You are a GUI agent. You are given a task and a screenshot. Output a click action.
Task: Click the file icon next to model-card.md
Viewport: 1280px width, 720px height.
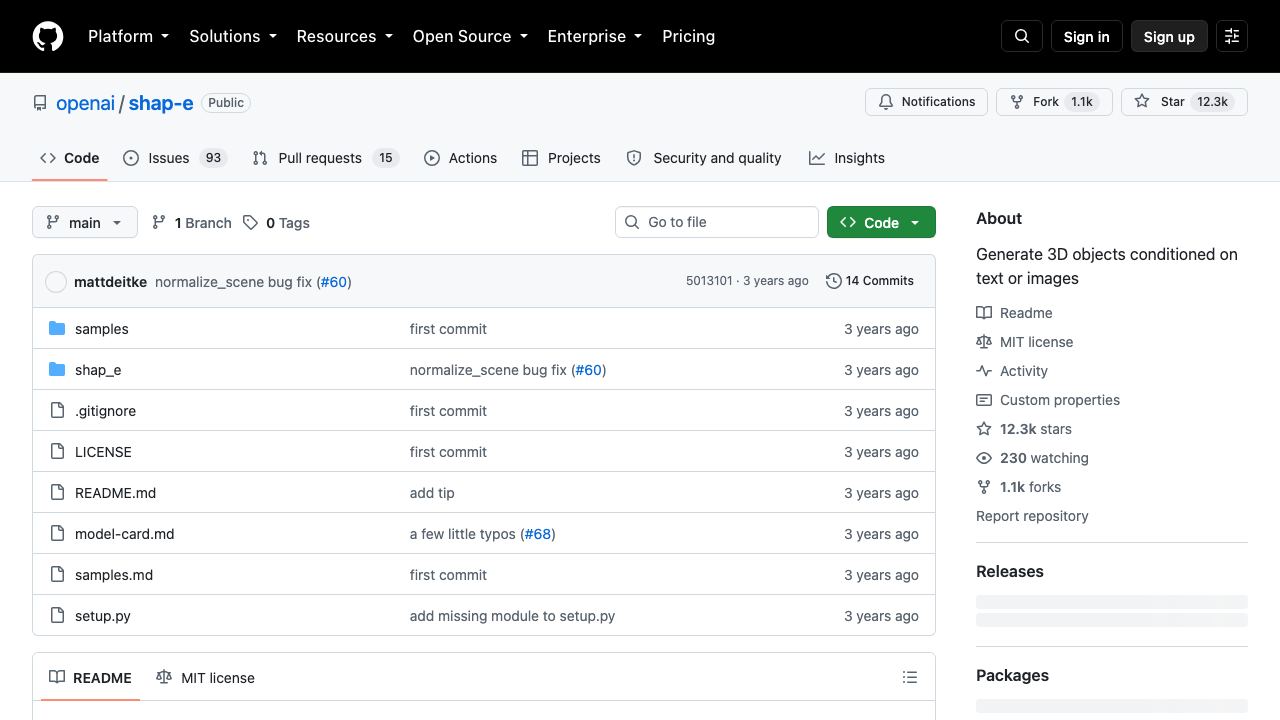coord(57,534)
